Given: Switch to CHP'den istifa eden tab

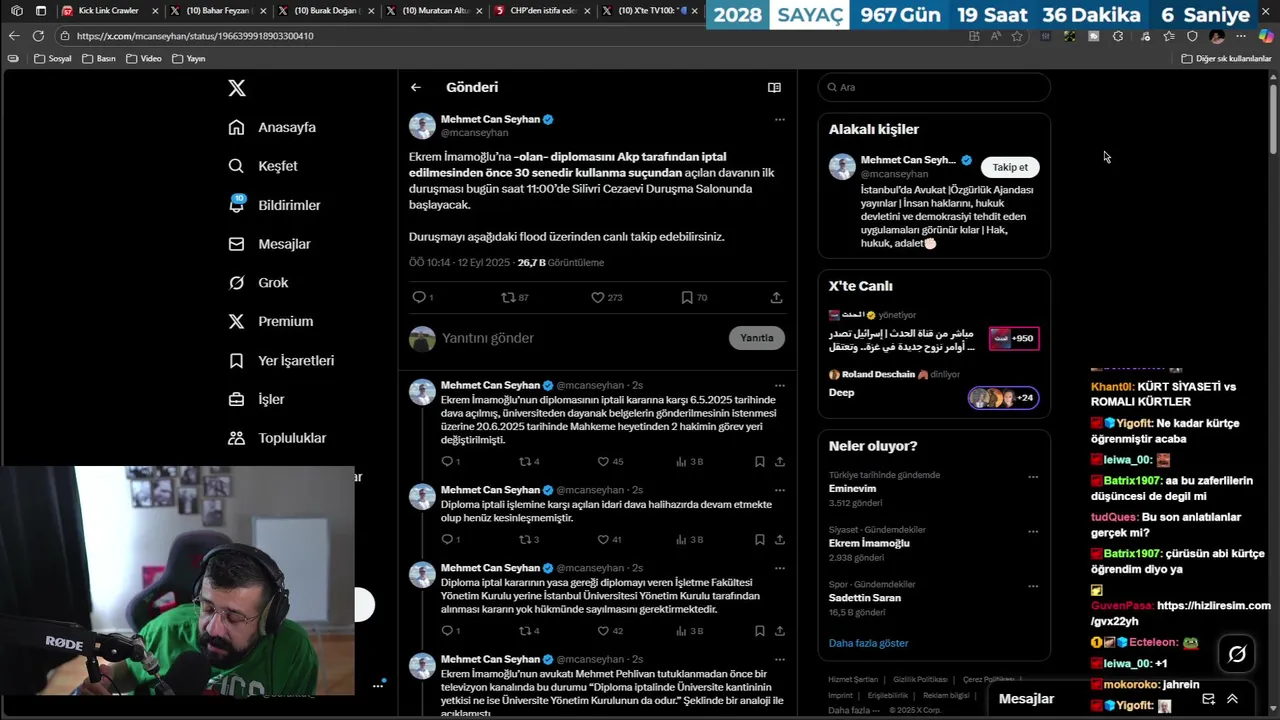Looking at the screenshot, I should coord(541,11).
